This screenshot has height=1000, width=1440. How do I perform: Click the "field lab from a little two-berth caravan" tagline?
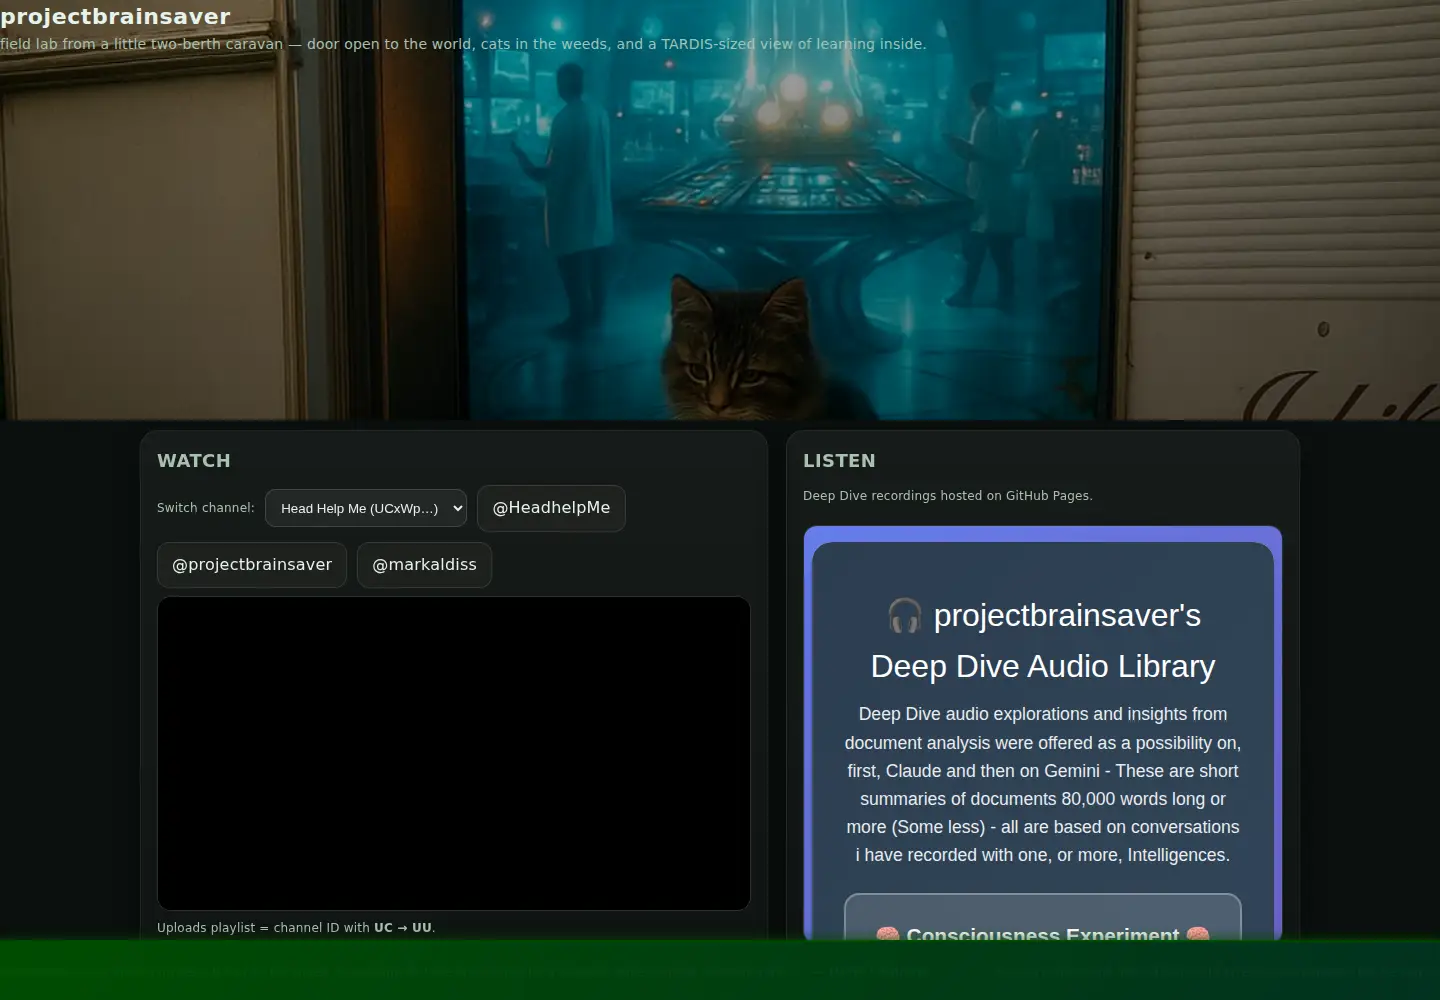(x=463, y=44)
